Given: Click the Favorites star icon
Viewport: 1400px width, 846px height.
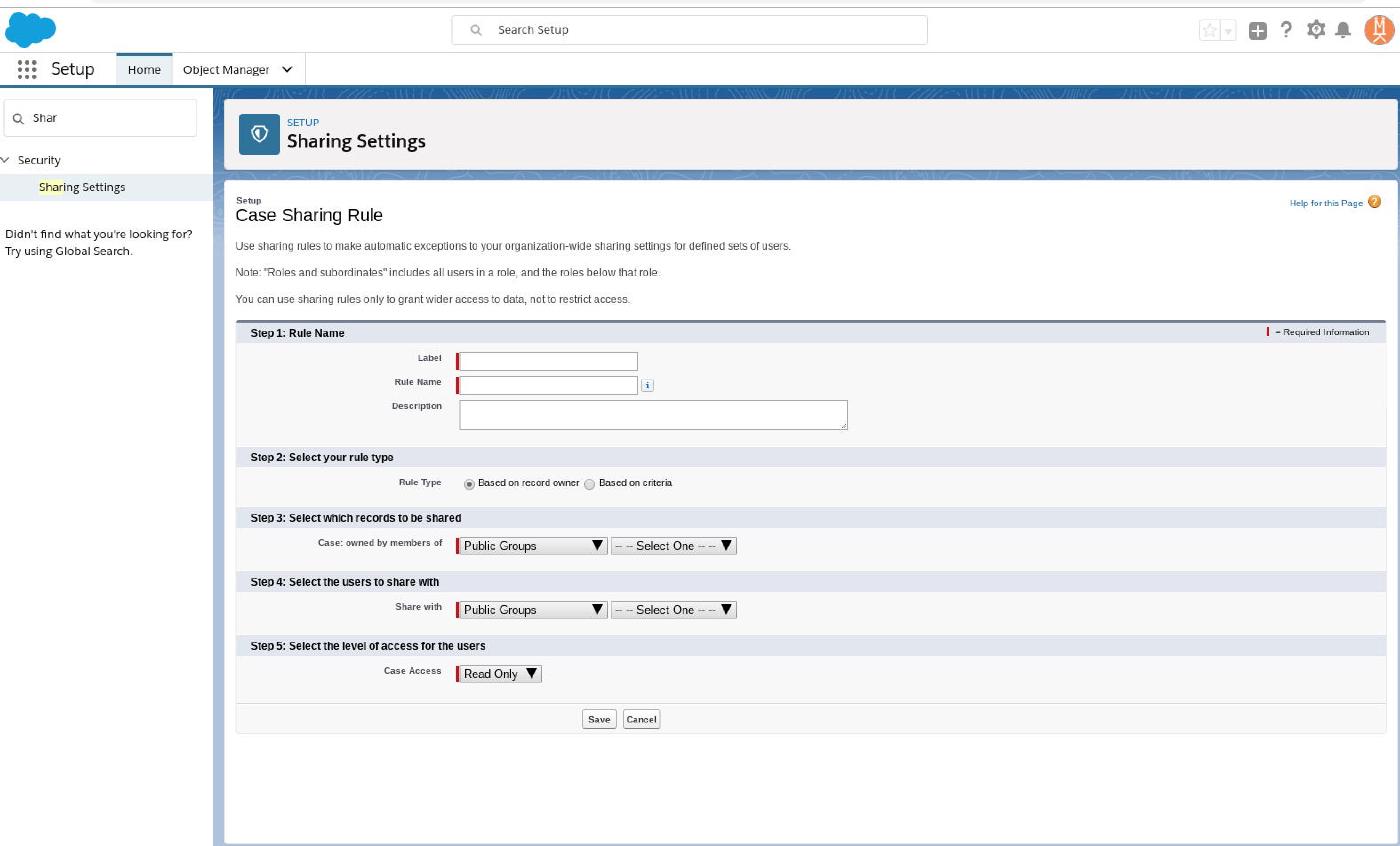Looking at the screenshot, I should pos(1210,30).
